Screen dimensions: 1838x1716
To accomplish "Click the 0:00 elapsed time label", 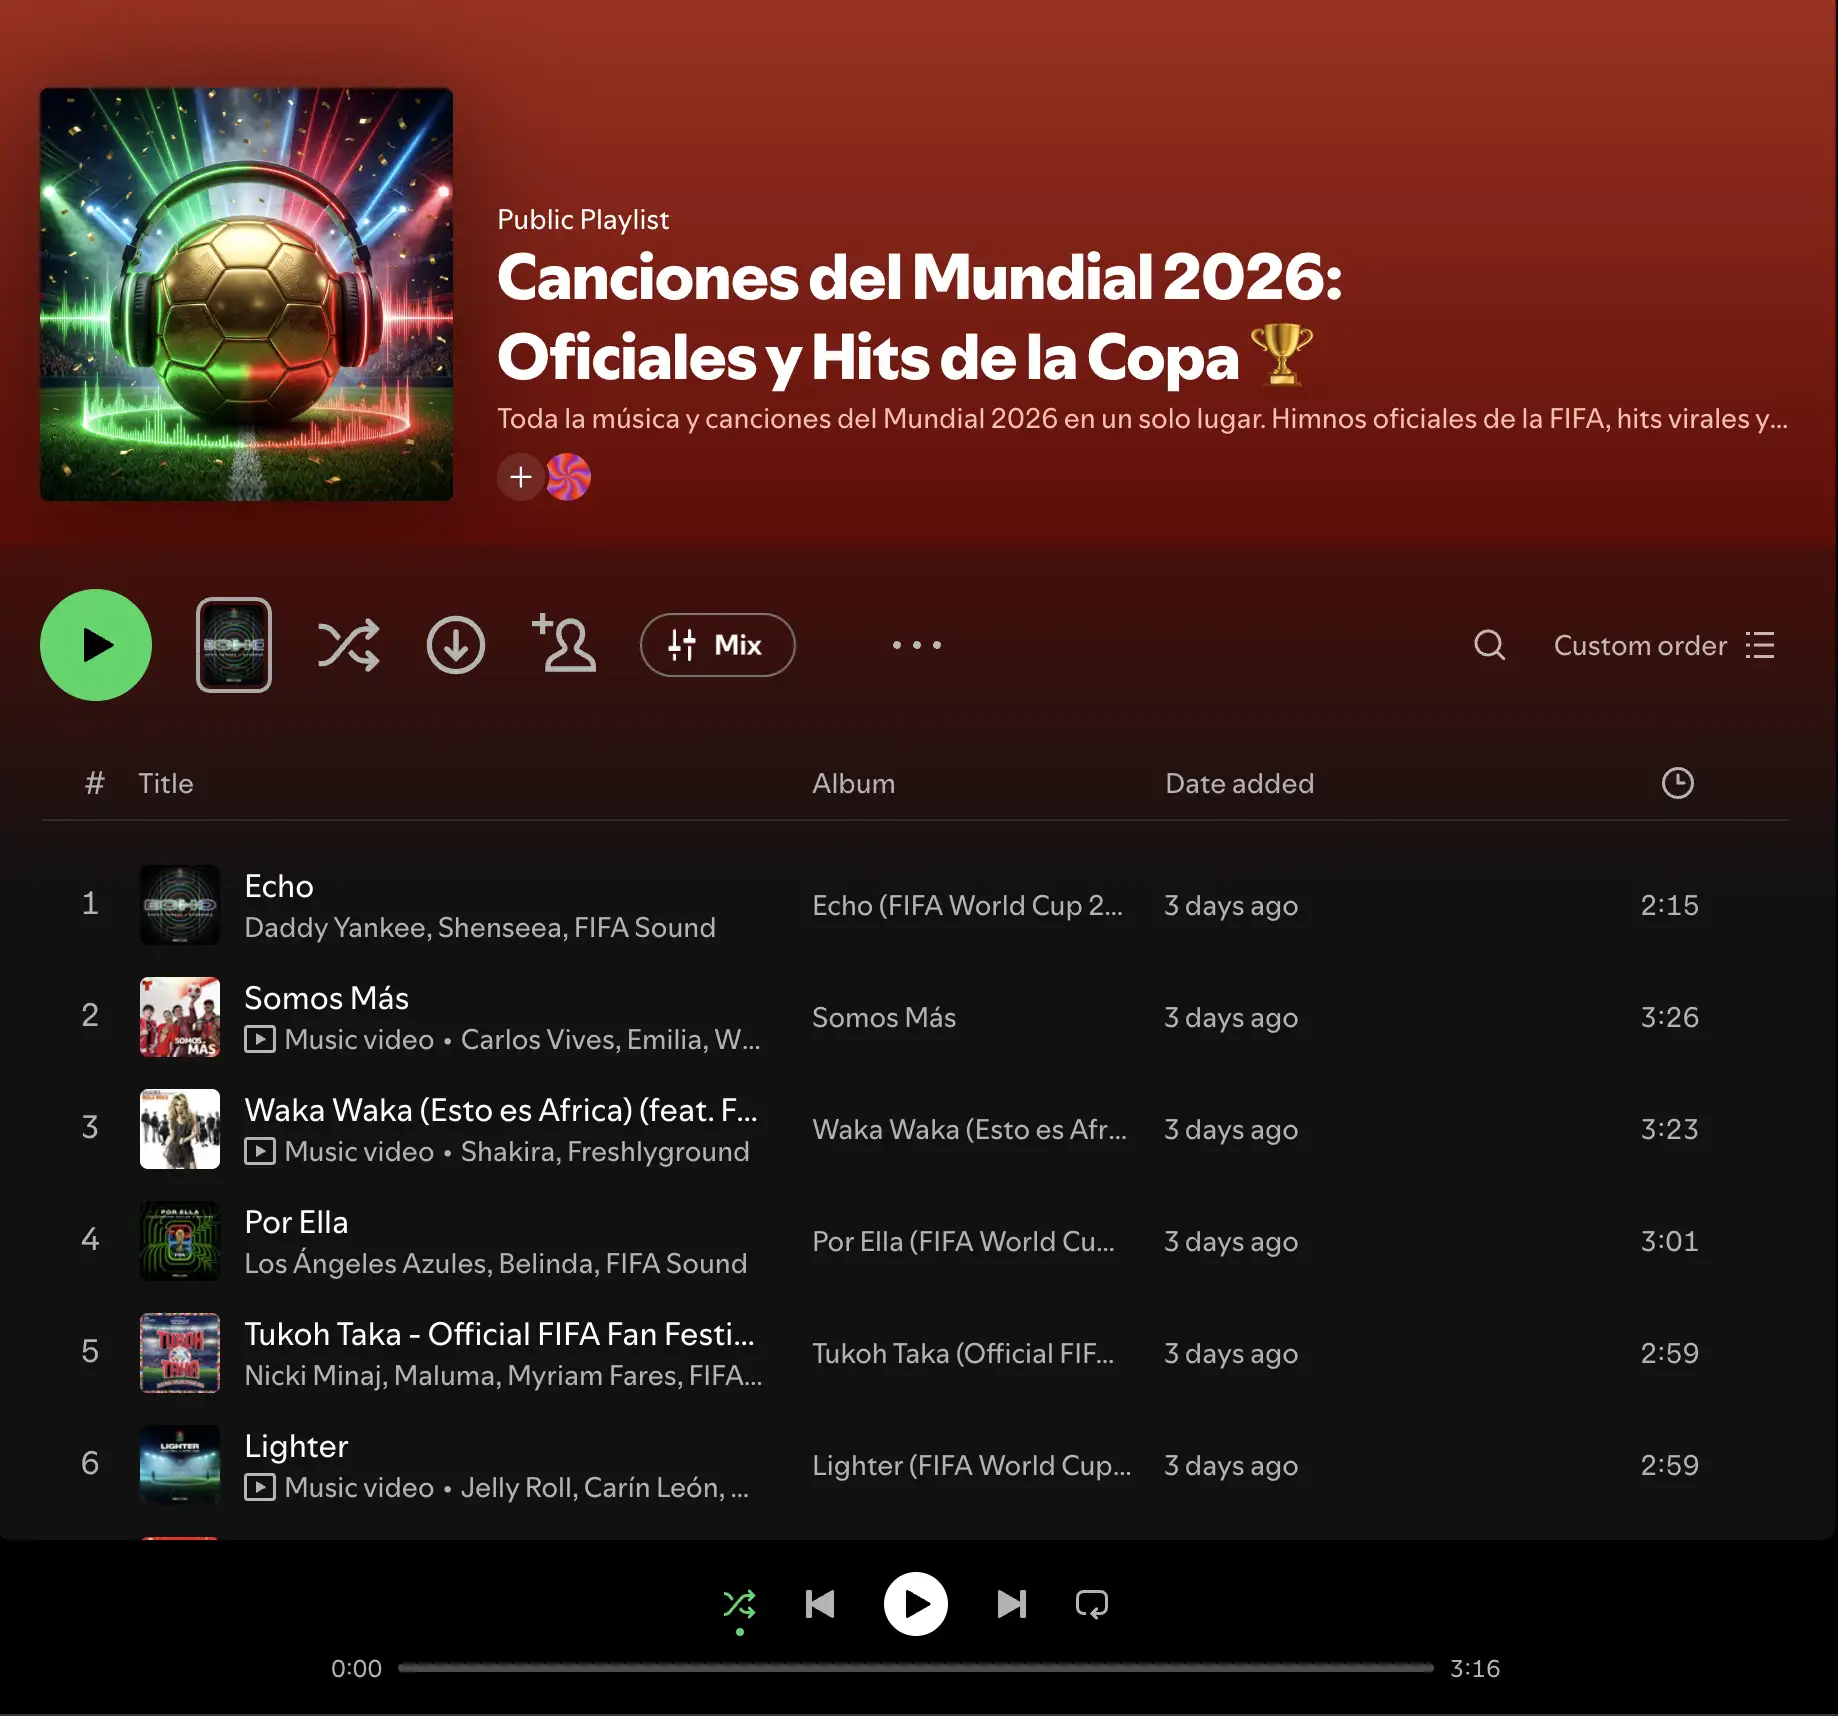I will (x=357, y=1668).
